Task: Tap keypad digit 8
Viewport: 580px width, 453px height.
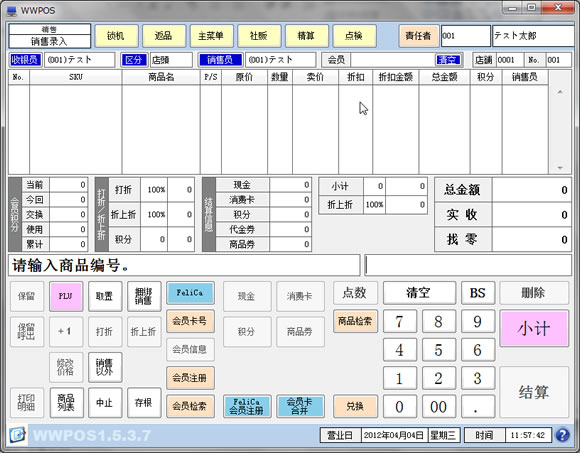Action: (x=439, y=321)
